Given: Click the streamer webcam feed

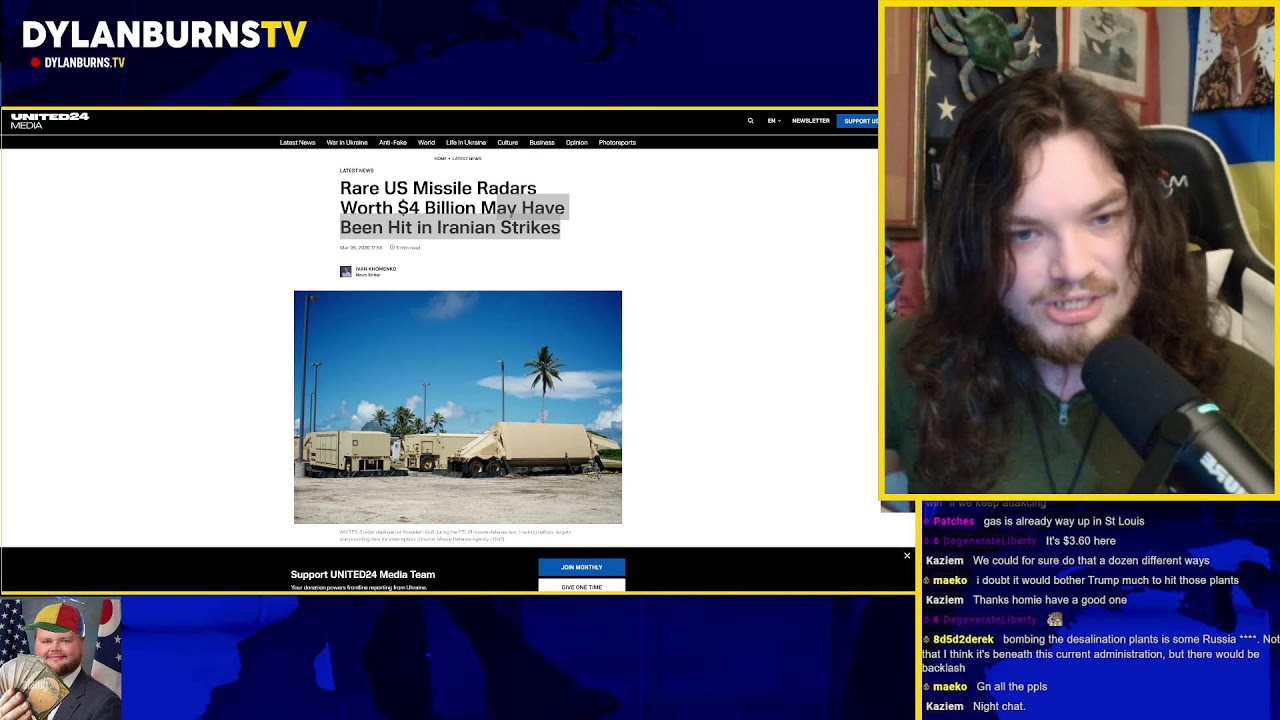Looking at the screenshot, I should tap(1079, 250).
